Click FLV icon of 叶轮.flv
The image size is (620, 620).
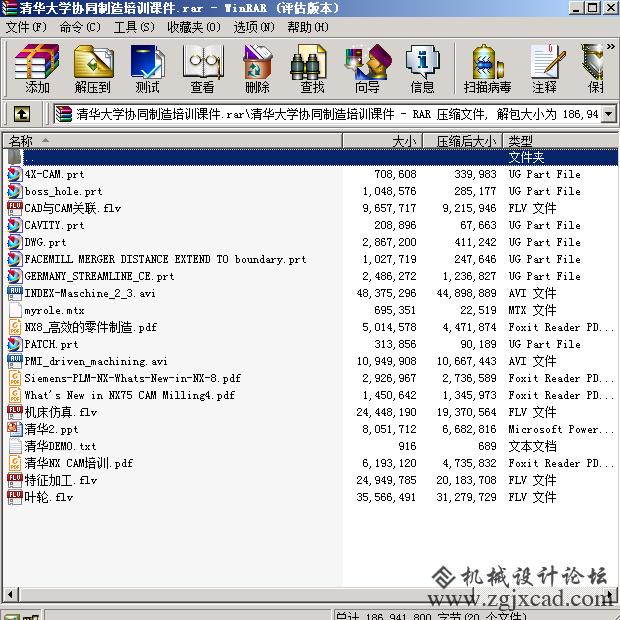click(x=15, y=497)
